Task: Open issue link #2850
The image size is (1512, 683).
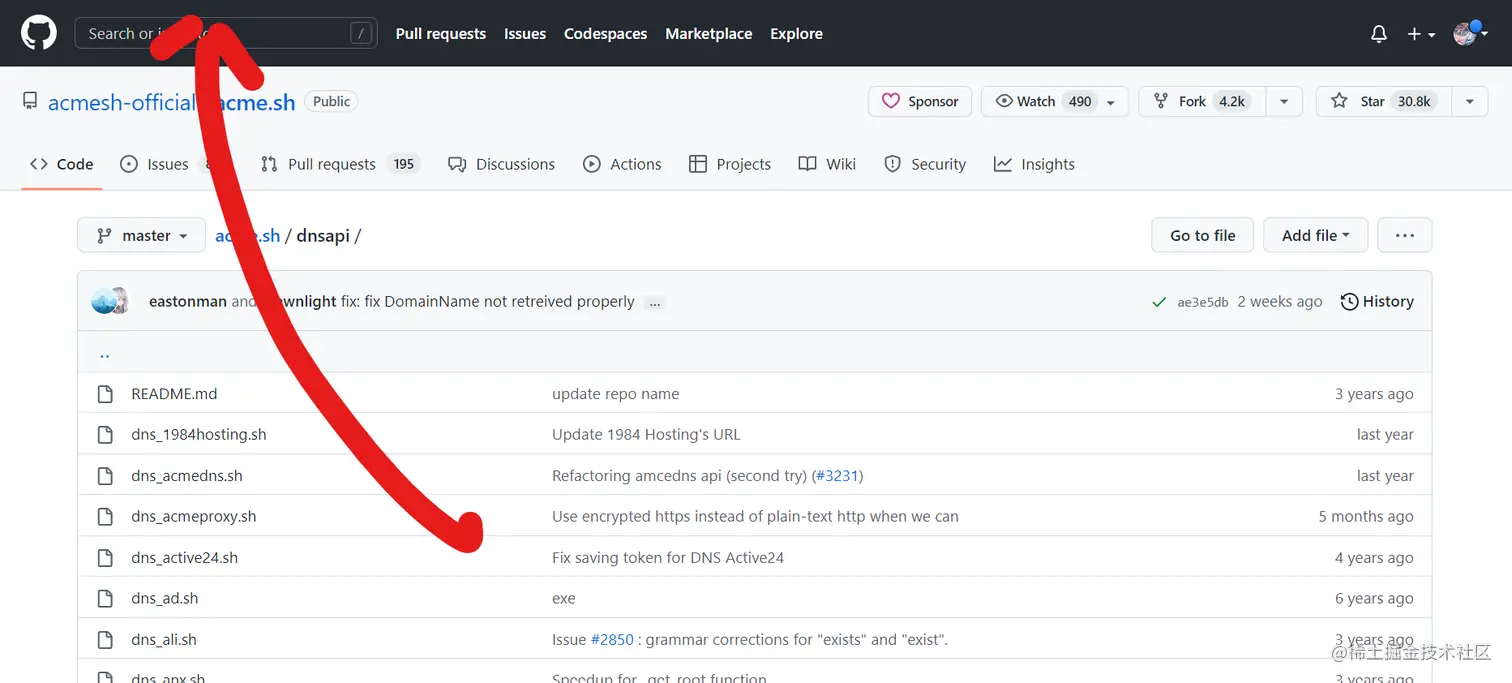Action: 612,640
